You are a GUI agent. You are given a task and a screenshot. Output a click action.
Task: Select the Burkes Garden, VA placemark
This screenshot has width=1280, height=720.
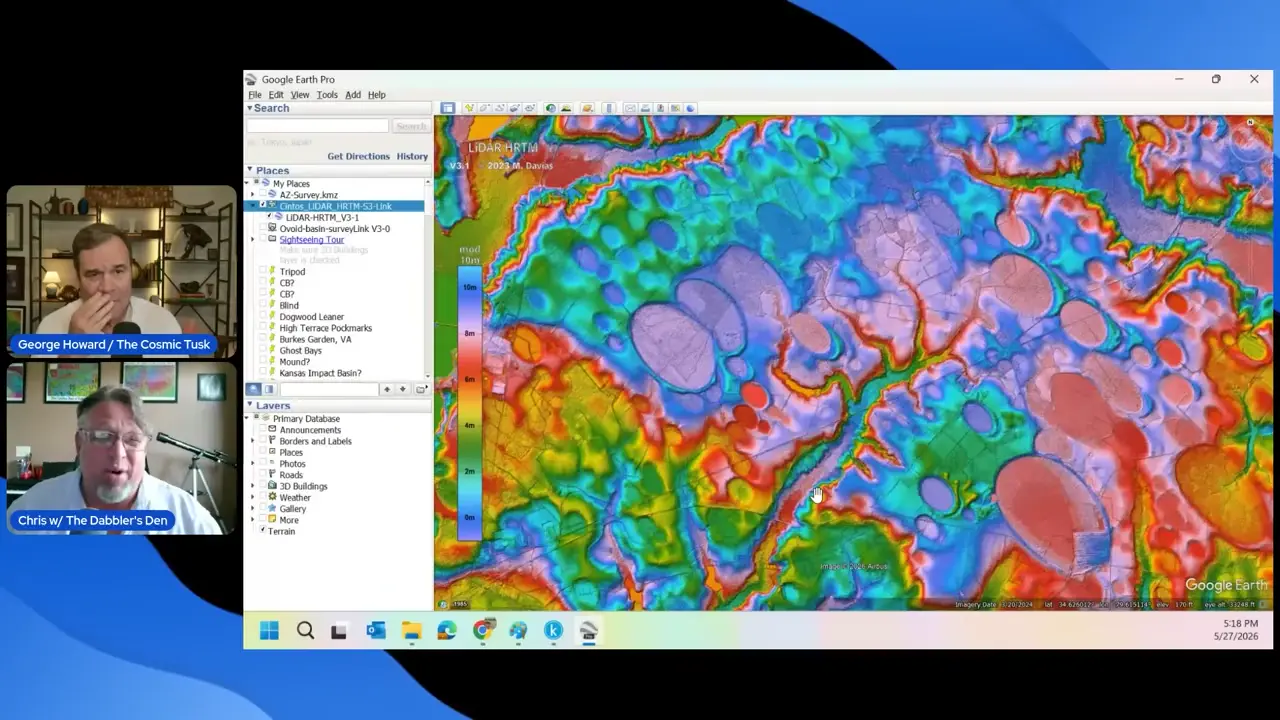315,340
